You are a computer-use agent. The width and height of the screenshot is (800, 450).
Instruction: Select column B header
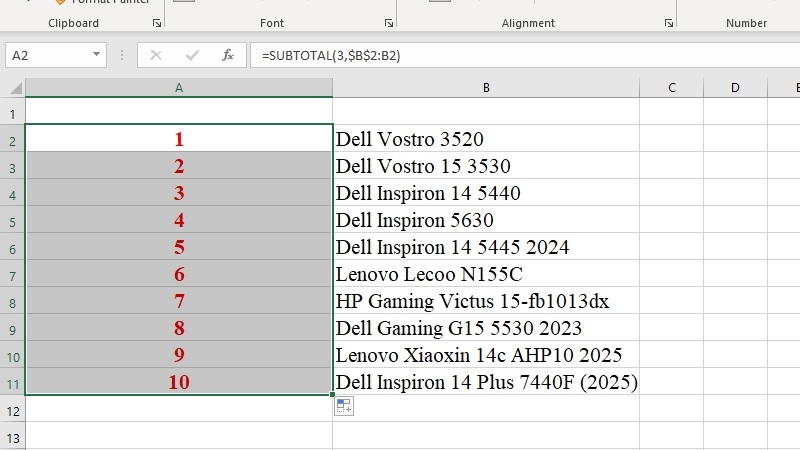click(x=486, y=88)
